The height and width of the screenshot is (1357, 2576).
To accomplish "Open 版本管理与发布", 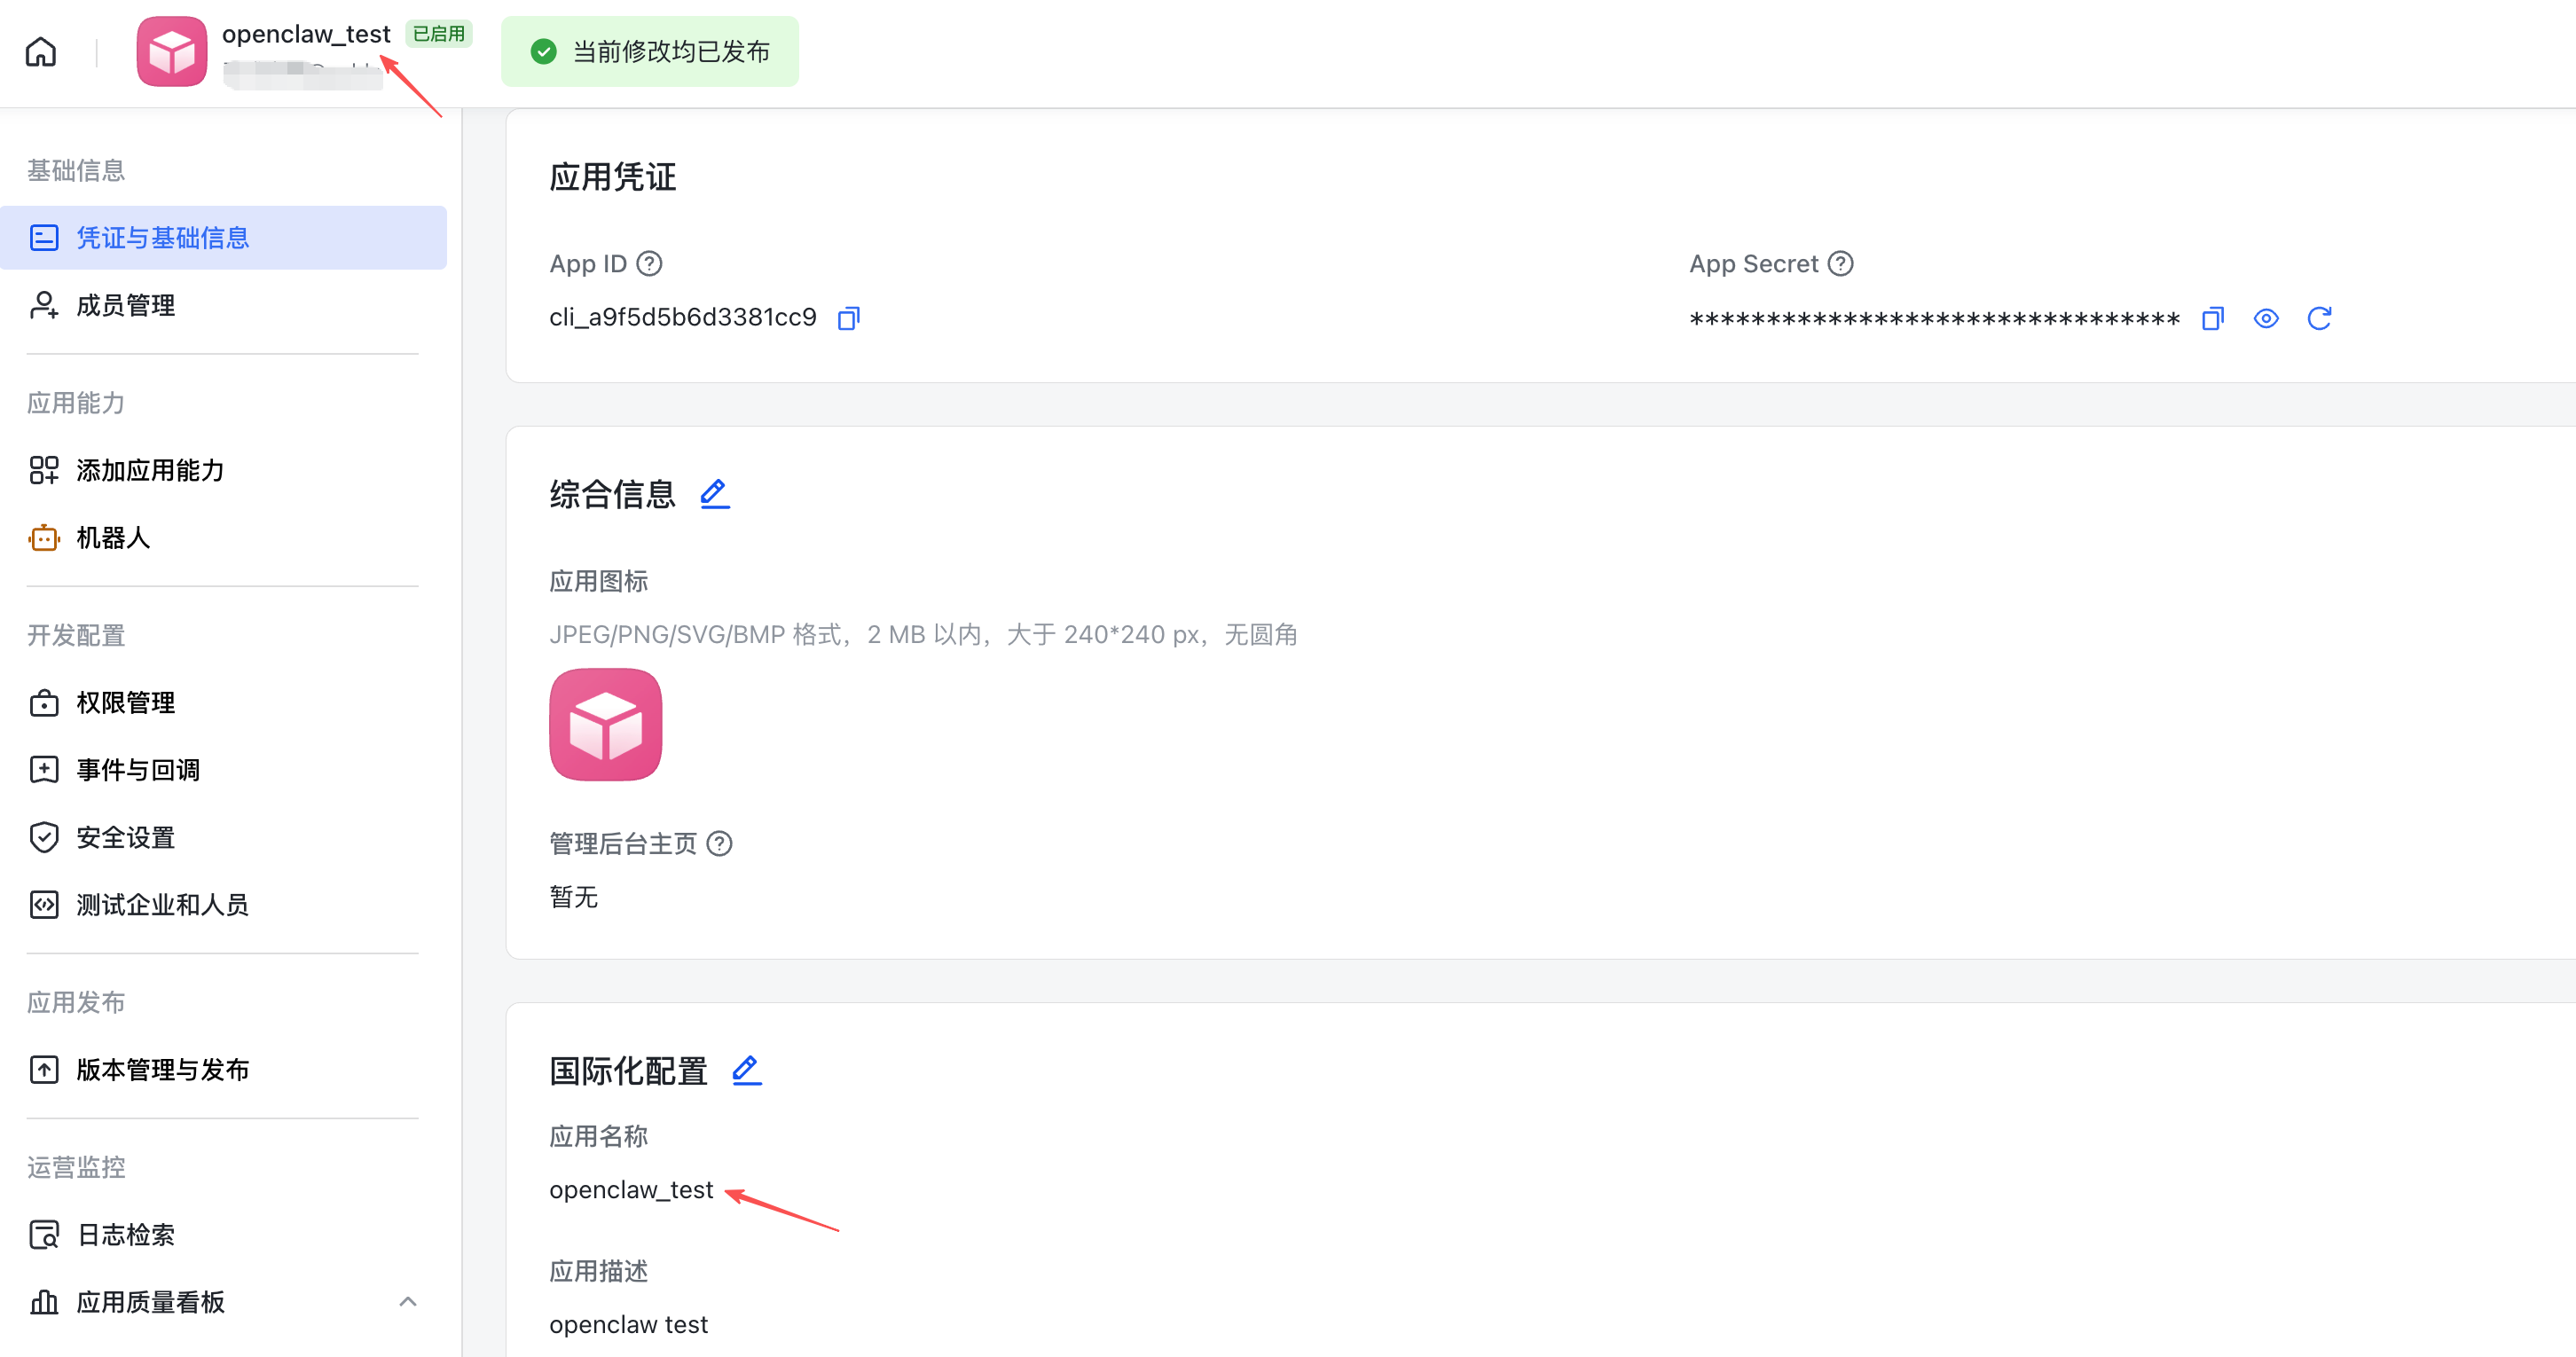I will click(163, 1069).
